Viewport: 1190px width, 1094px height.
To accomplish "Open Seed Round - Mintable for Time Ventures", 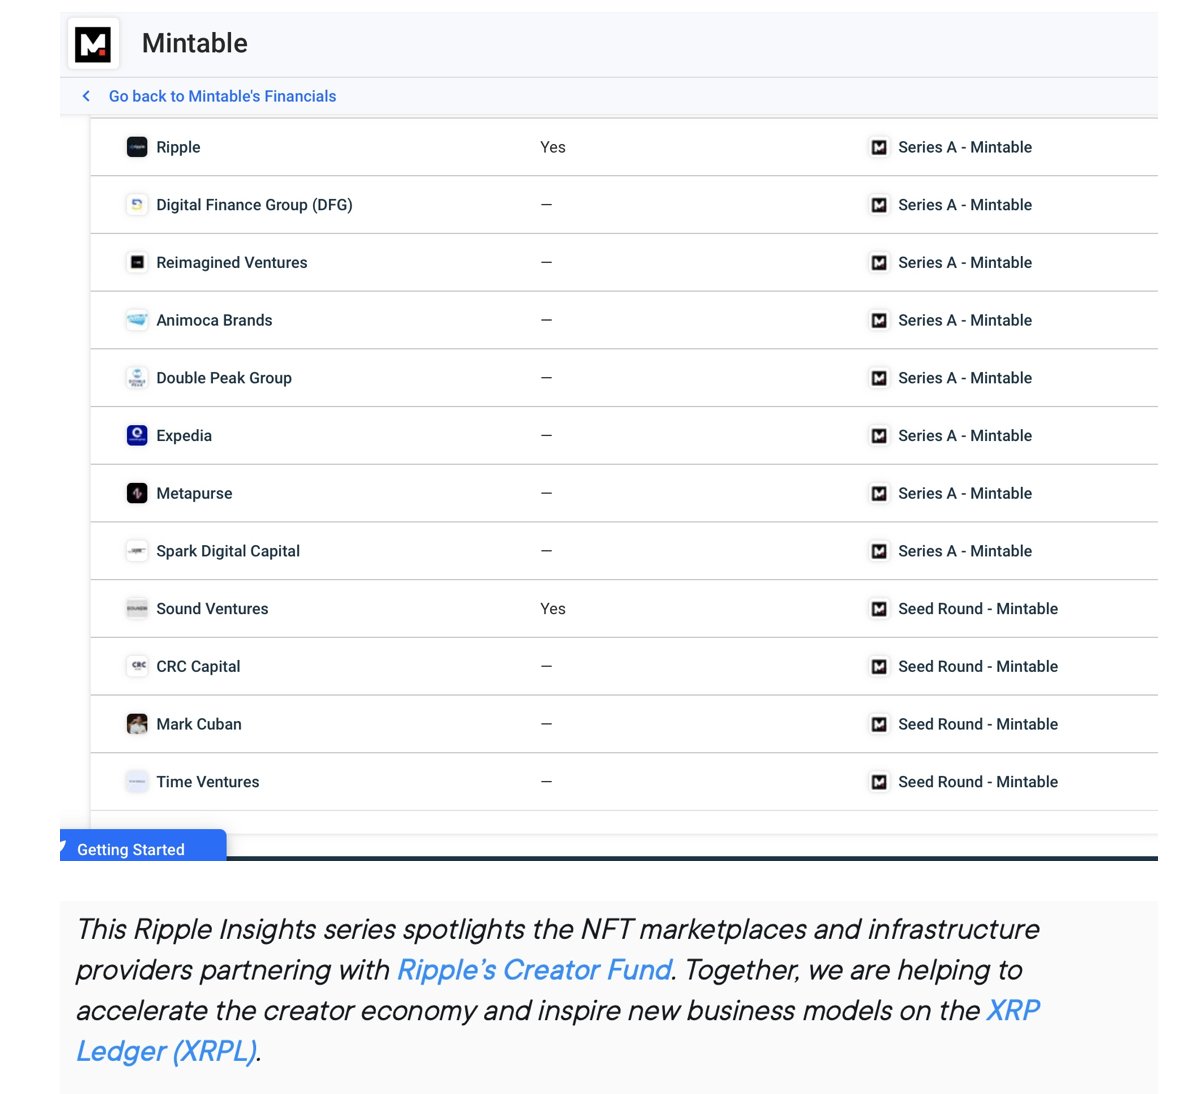I will click(x=977, y=782).
